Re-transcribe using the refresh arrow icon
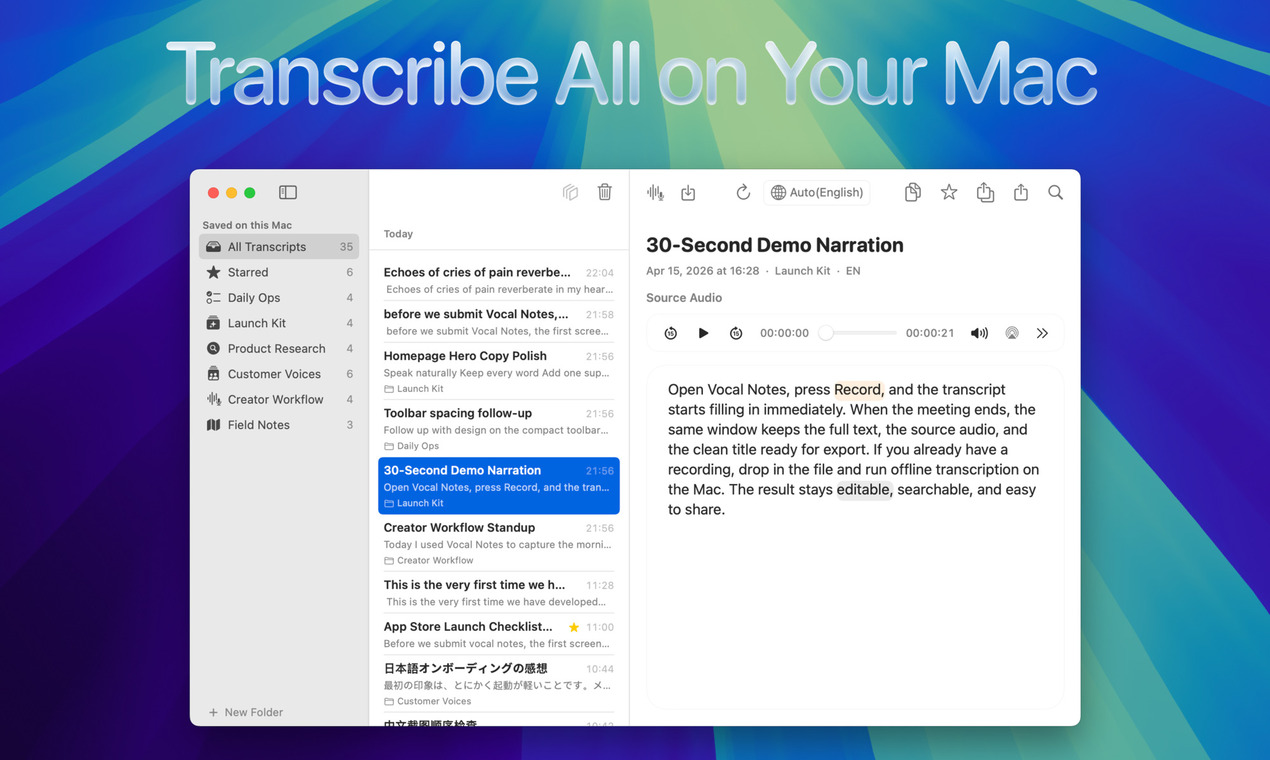1270x760 pixels. pos(743,192)
